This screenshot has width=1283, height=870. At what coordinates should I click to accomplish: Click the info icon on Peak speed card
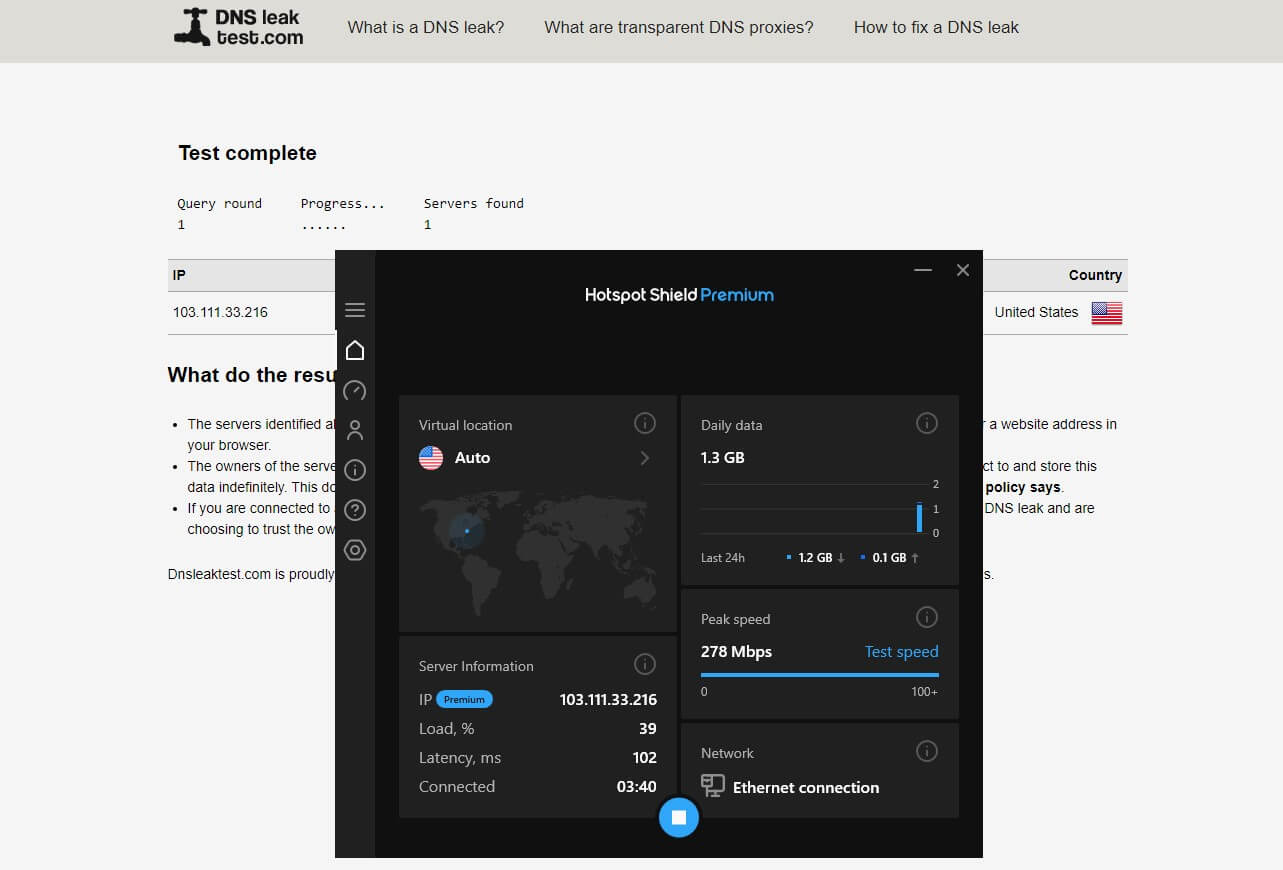coord(927,617)
